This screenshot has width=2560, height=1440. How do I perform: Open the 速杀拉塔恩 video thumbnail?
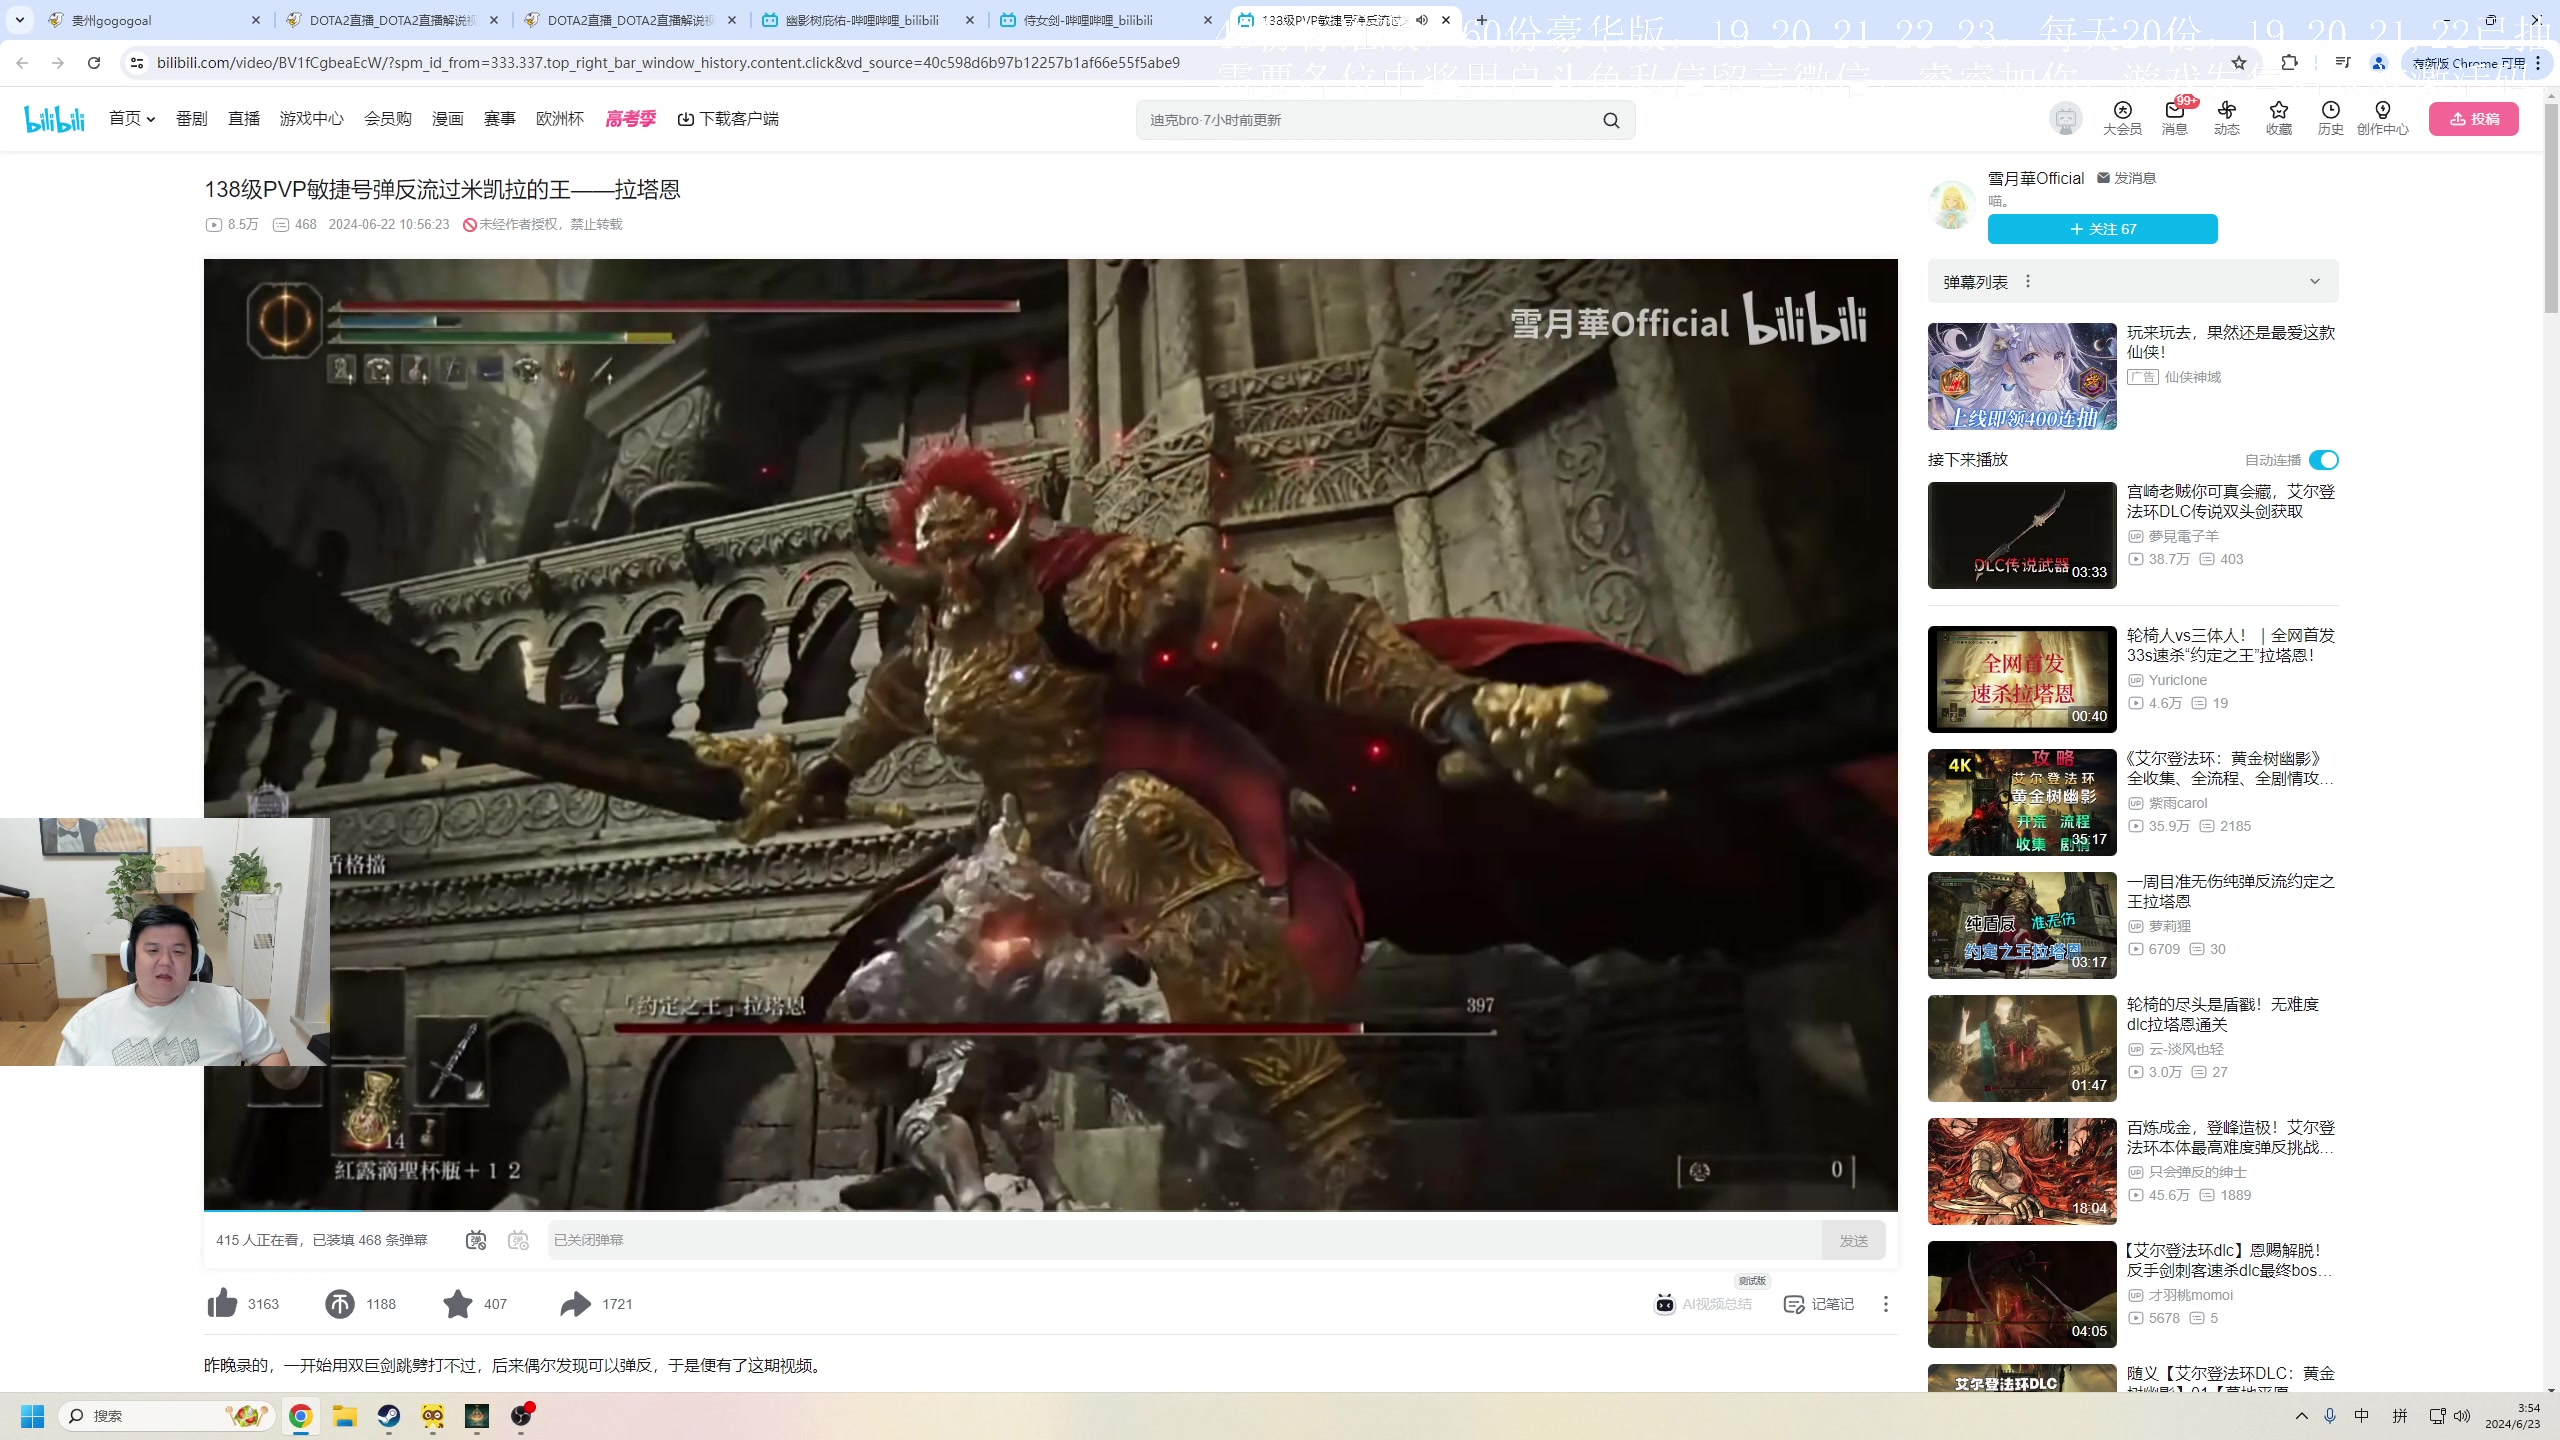2022,679
